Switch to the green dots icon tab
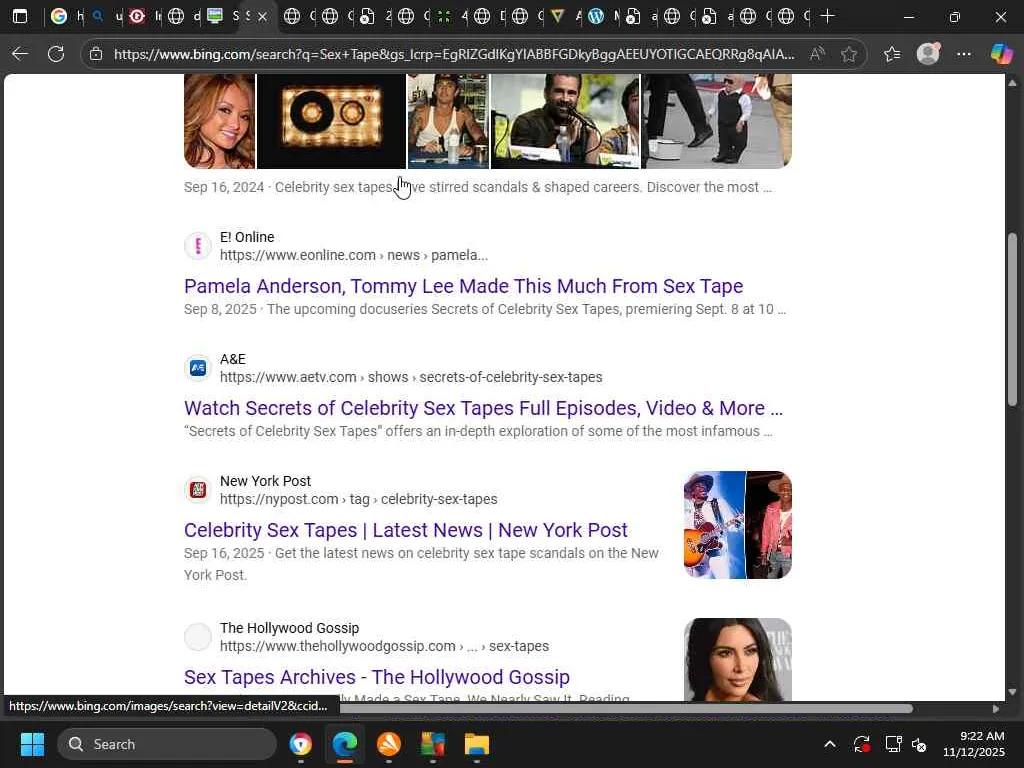Image resolution: width=1024 pixels, height=768 pixels. (444, 16)
